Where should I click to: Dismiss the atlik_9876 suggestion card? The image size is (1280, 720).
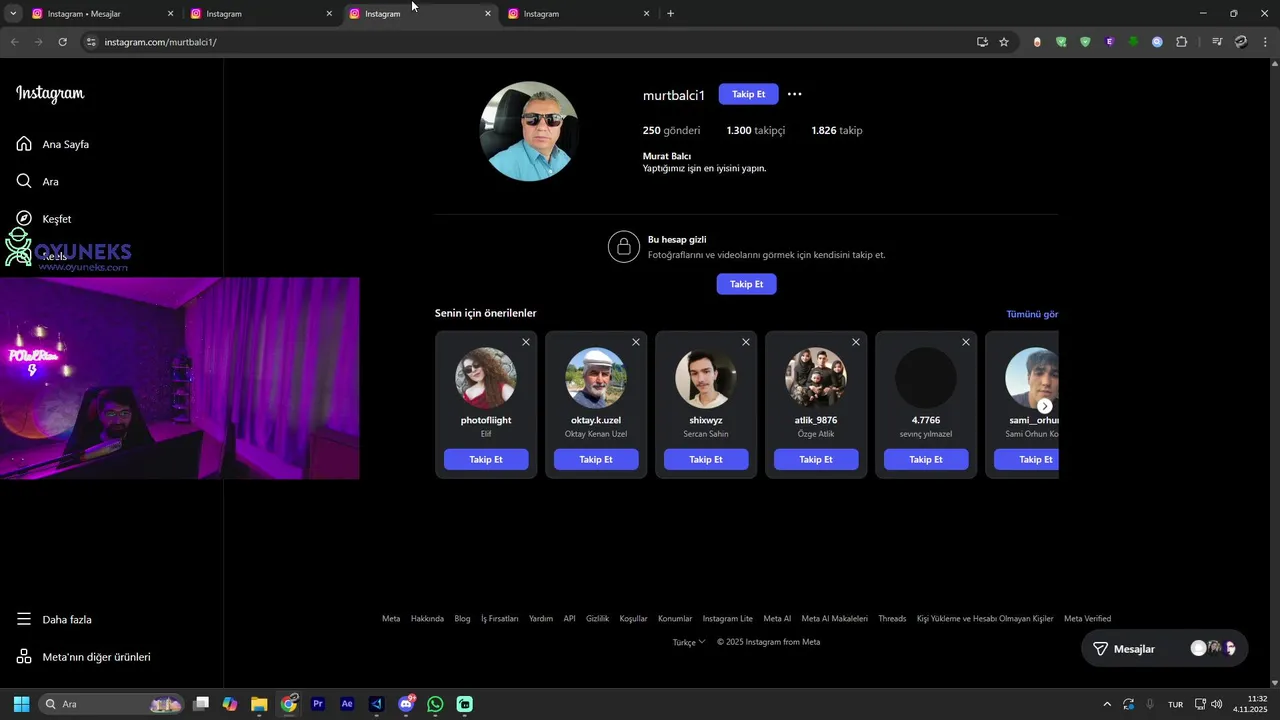(856, 342)
